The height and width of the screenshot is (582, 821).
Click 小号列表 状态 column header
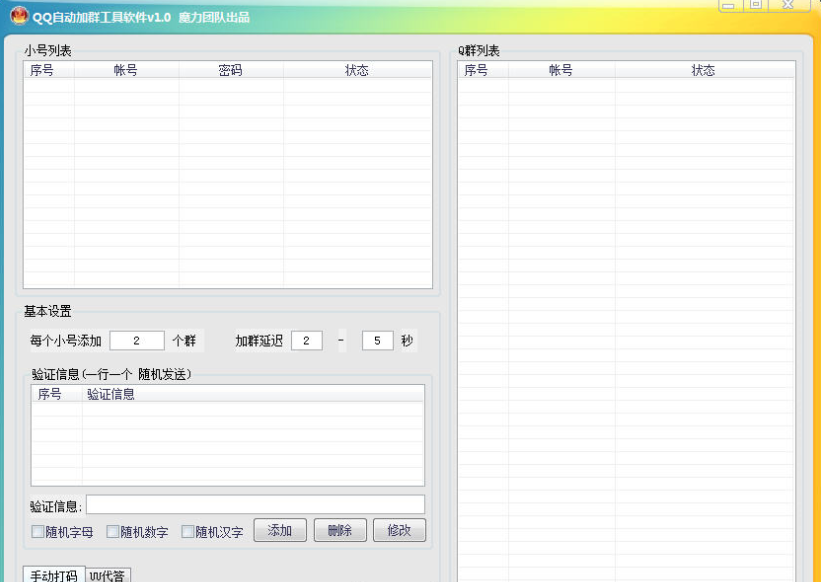click(357, 70)
